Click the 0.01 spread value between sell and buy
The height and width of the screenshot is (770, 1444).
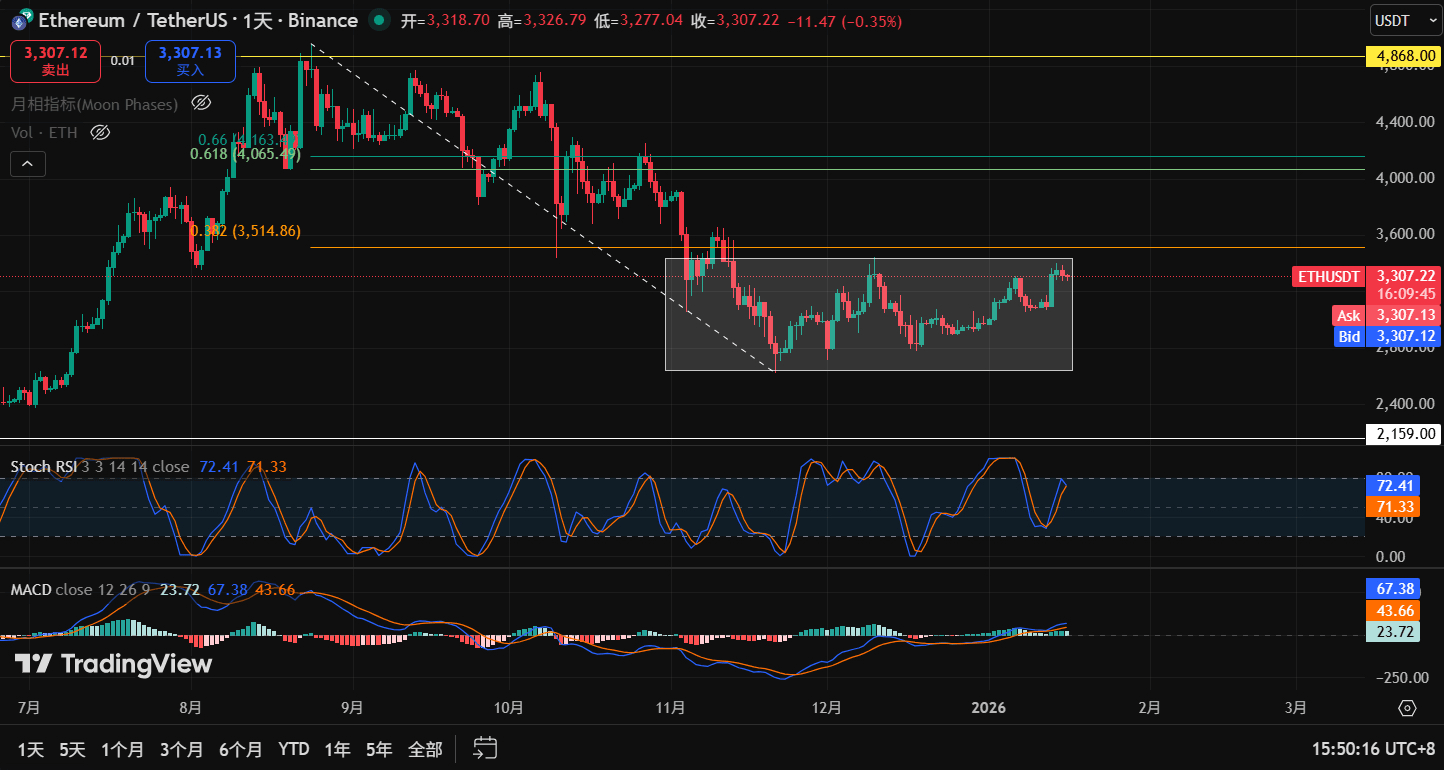pyautogui.click(x=122, y=61)
